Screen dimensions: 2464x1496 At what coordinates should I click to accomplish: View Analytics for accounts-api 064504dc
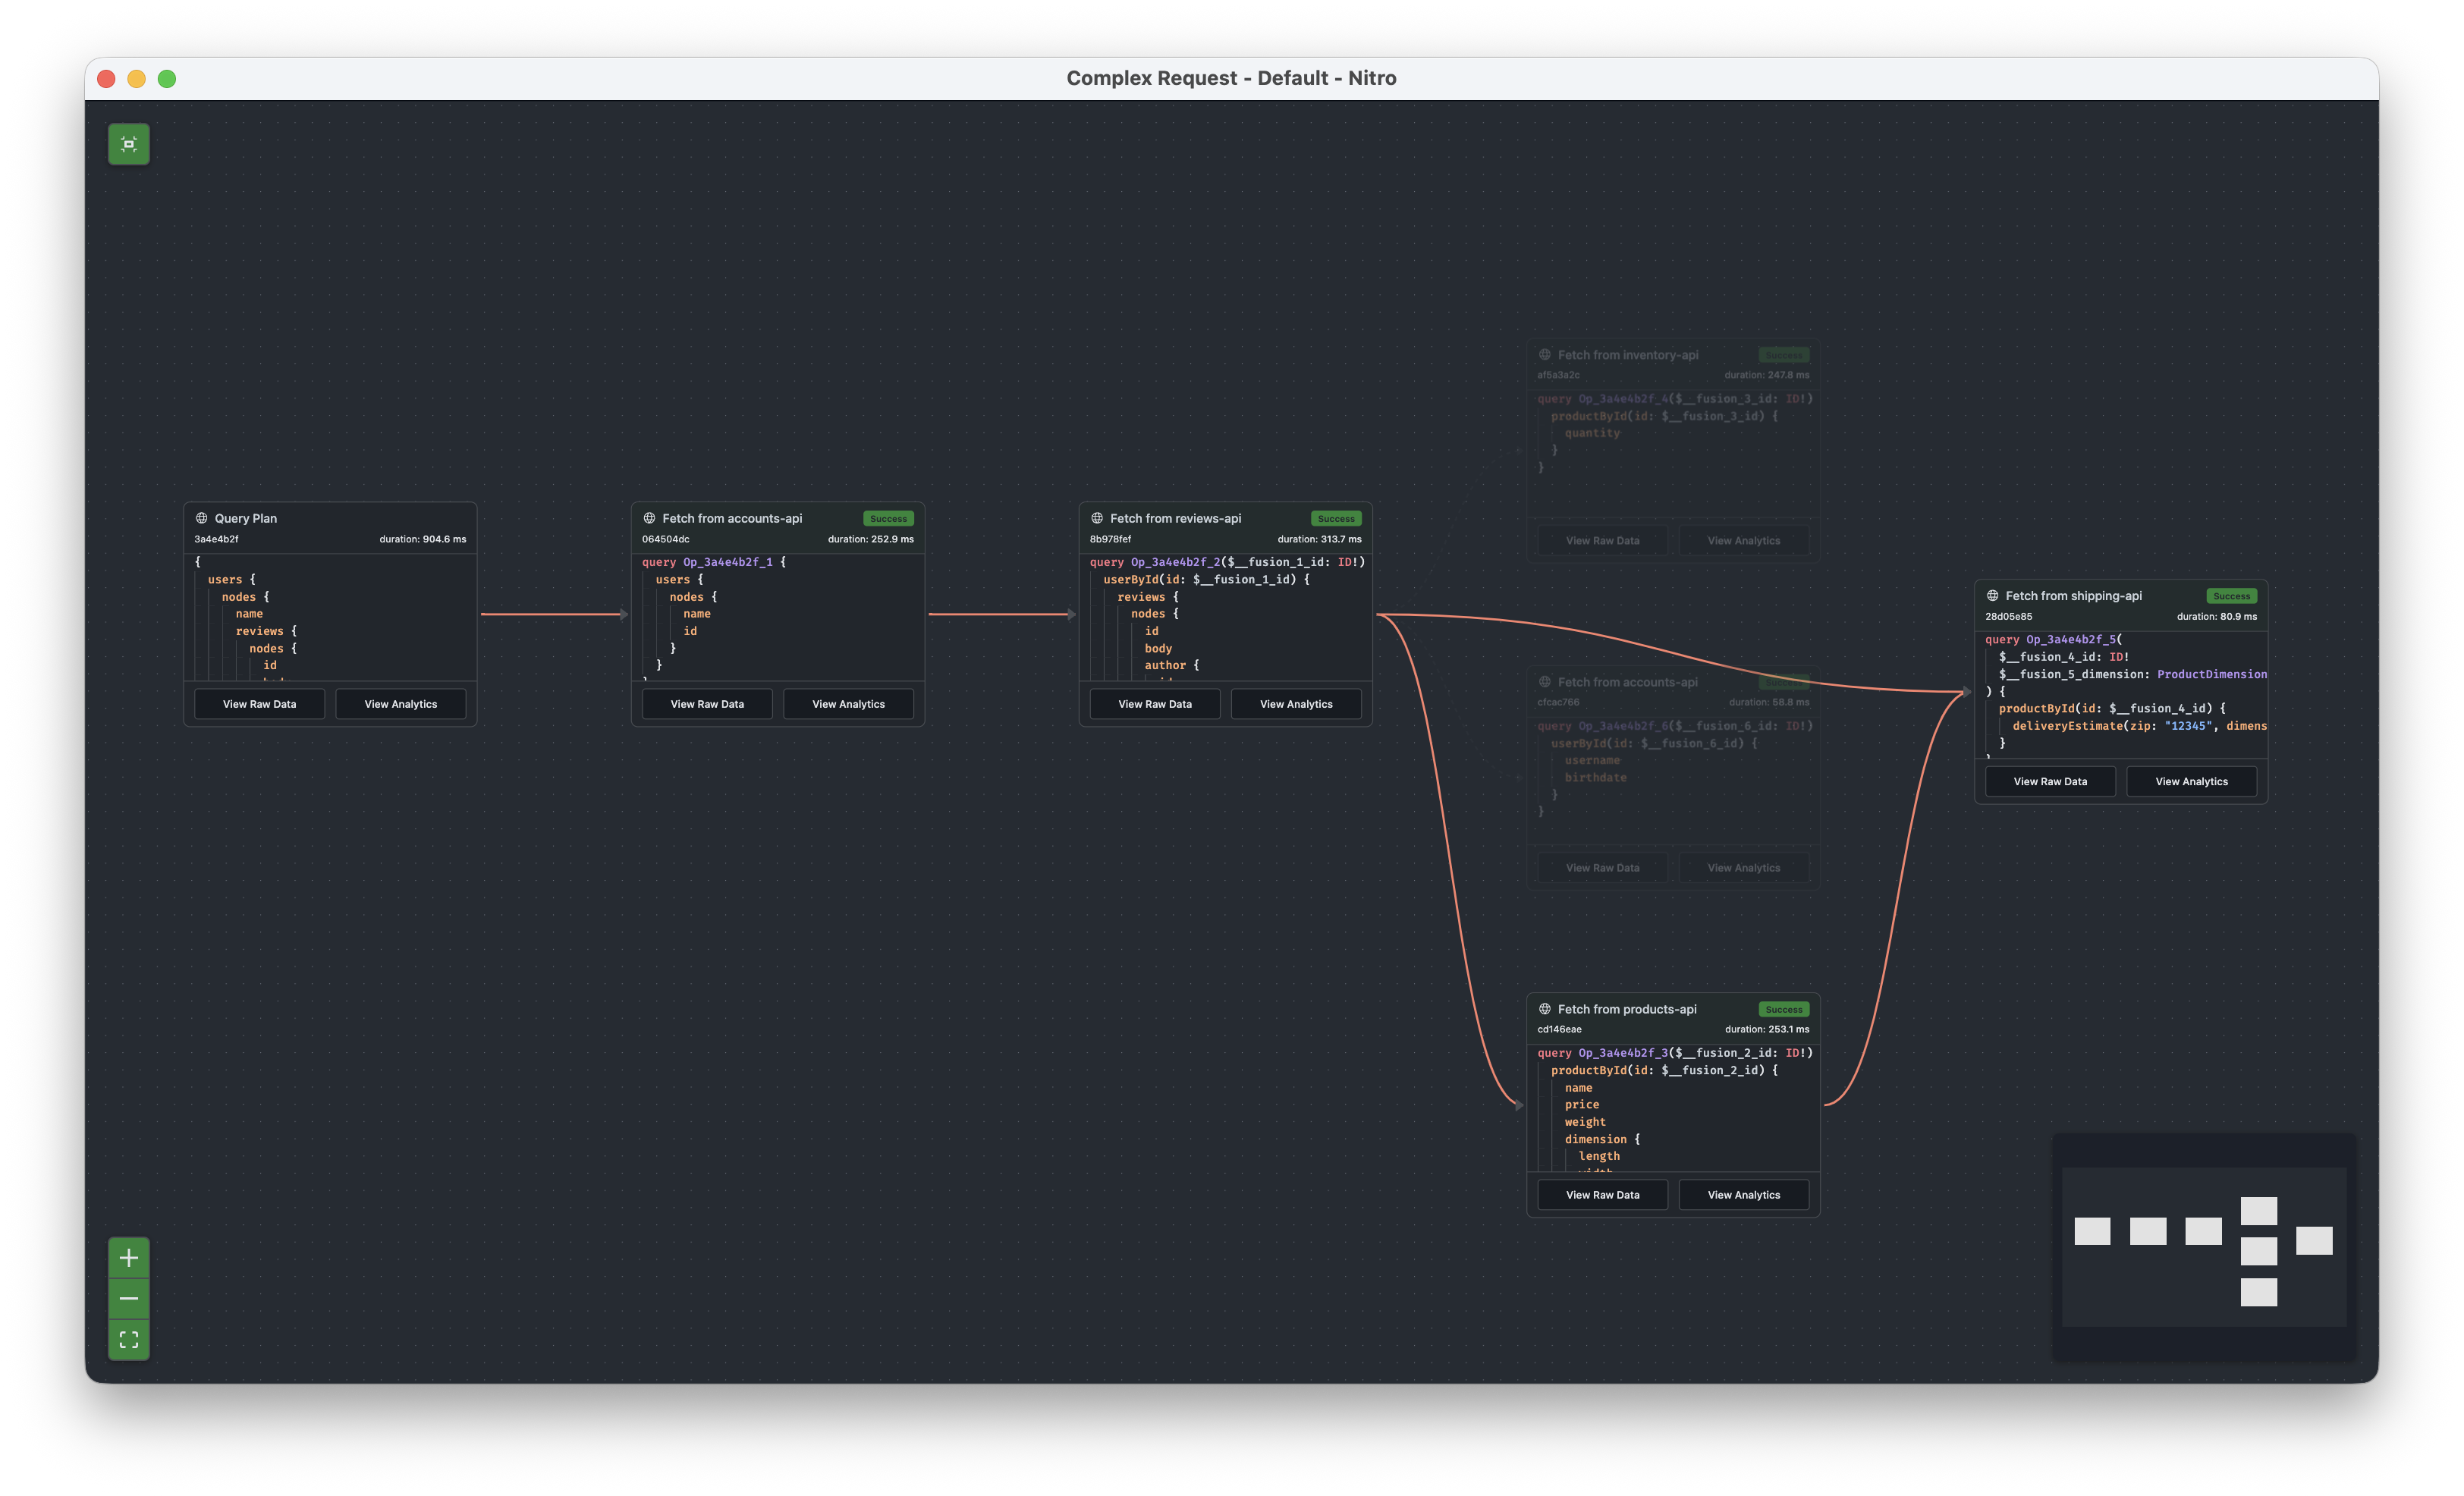coord(848,704)
